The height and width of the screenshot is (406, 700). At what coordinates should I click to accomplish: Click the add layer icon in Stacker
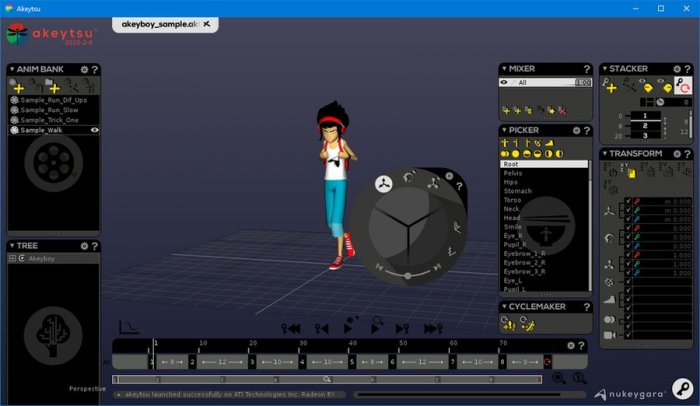[611, 87]
